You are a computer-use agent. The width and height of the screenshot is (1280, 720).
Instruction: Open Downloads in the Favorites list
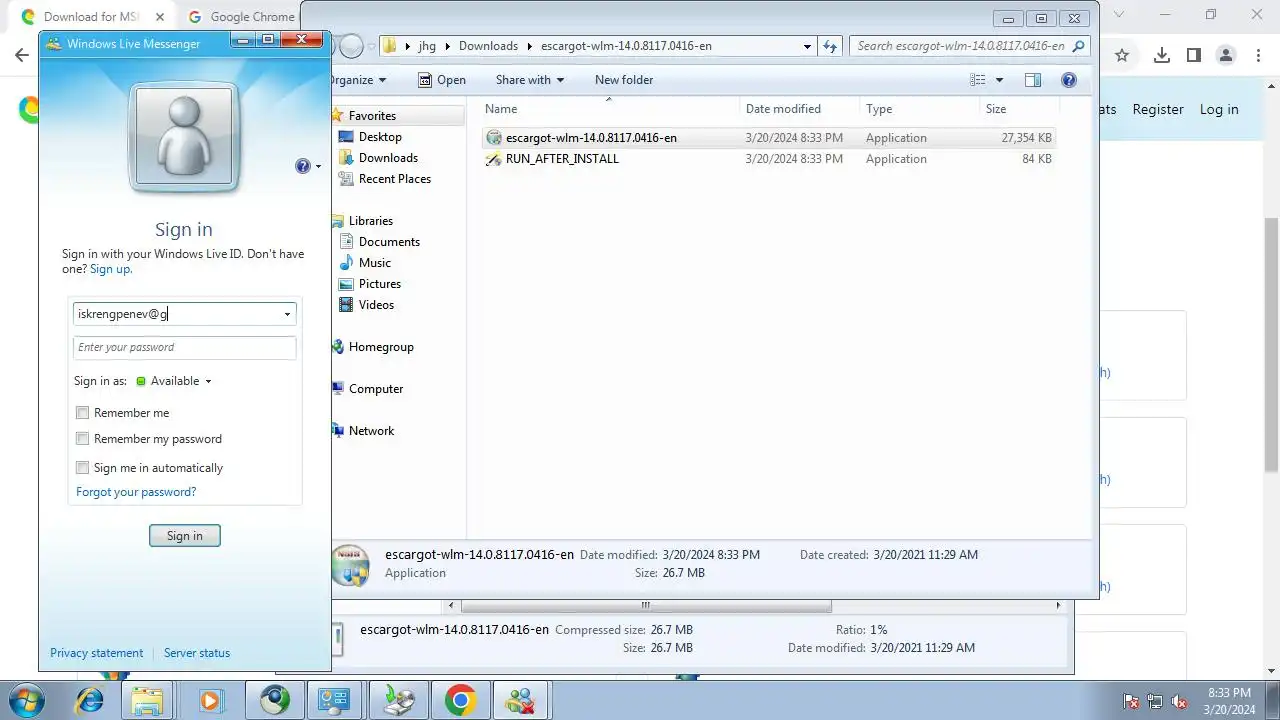pos(388,158)
